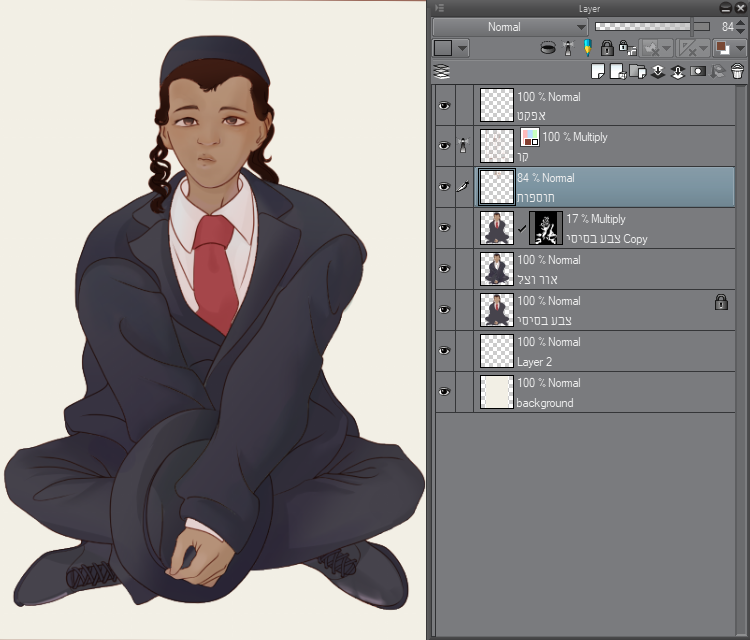This screenshot has height=640, width=750.
Task: Expand the layer color dropdown arrow
Action: [x=463, y=48]
